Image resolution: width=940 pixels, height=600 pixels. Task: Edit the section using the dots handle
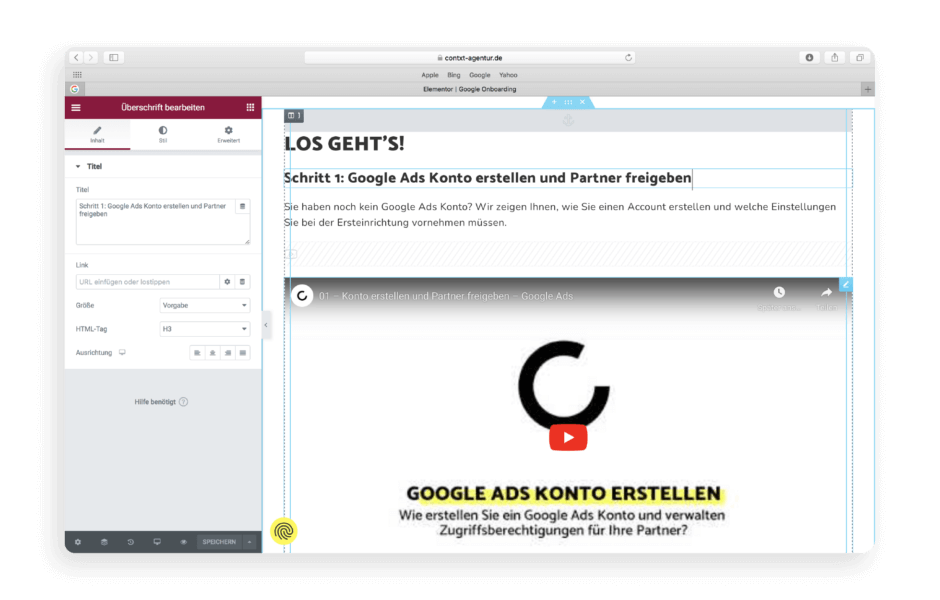pos(568,102)
